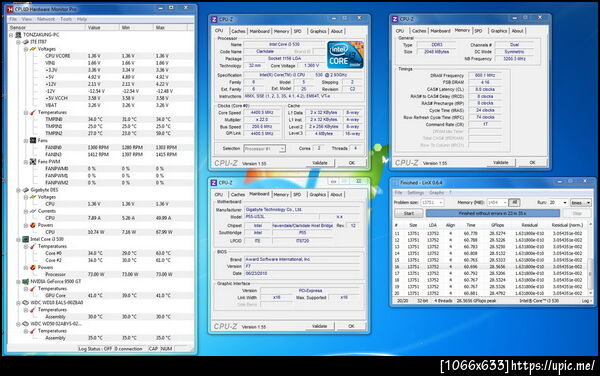600x376 pixels.
Task: Open the Problem size dropdown in LinX
Action: pyautogui.click(x=441, y=202)
